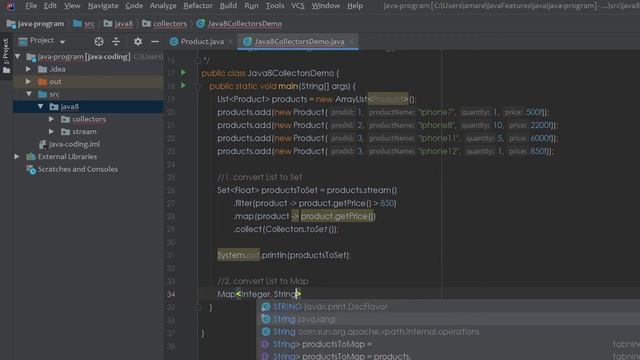
Task: Expand the out folder
Action: click(28, 82)
